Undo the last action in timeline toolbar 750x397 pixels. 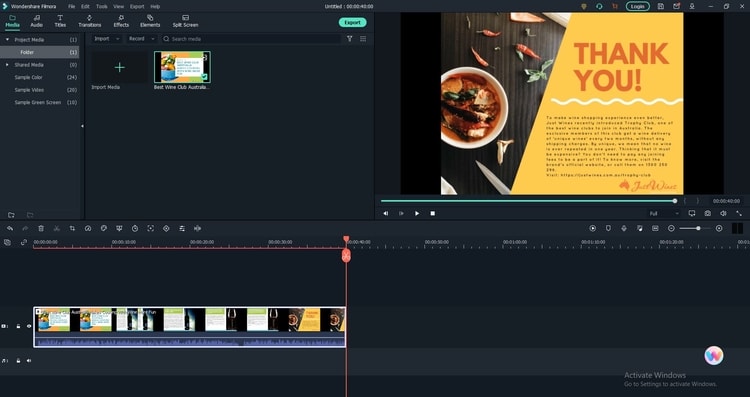coord(10,229)
